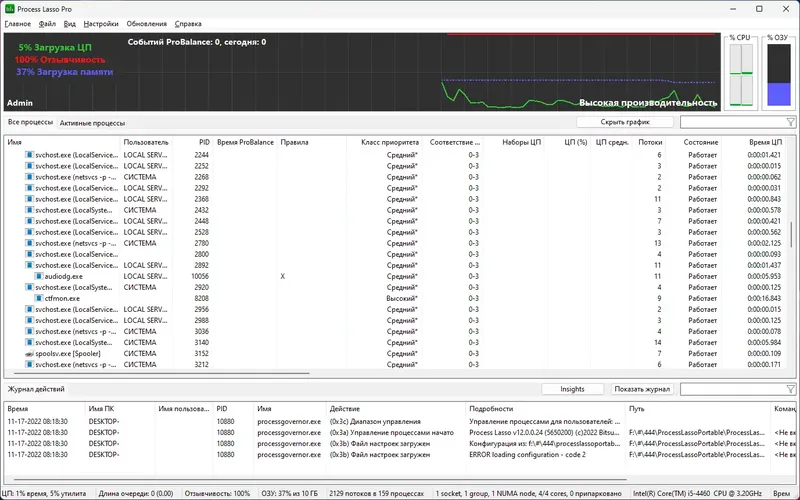Click the Показать журнал button
800x500 pixels.
point(642,389)
